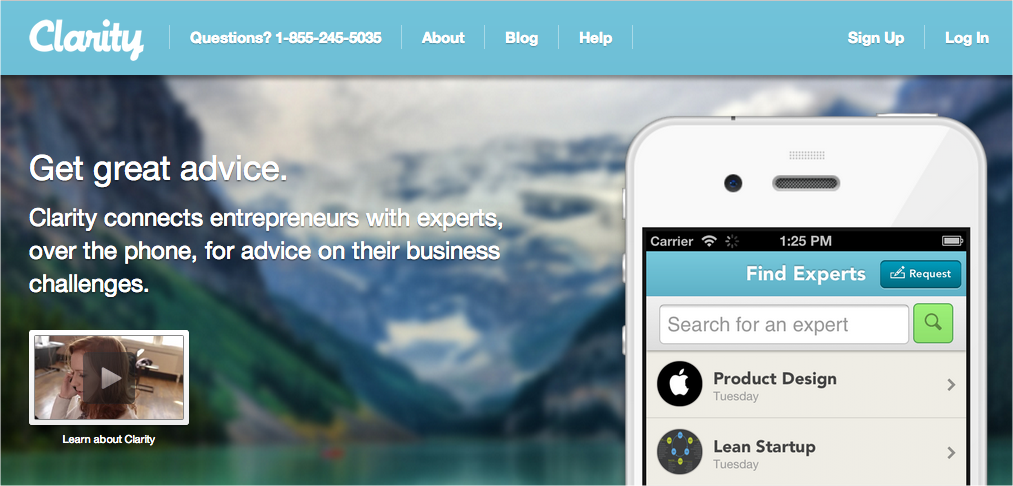Expand the Lean Startup row chevron

click(x=951, y=452)
